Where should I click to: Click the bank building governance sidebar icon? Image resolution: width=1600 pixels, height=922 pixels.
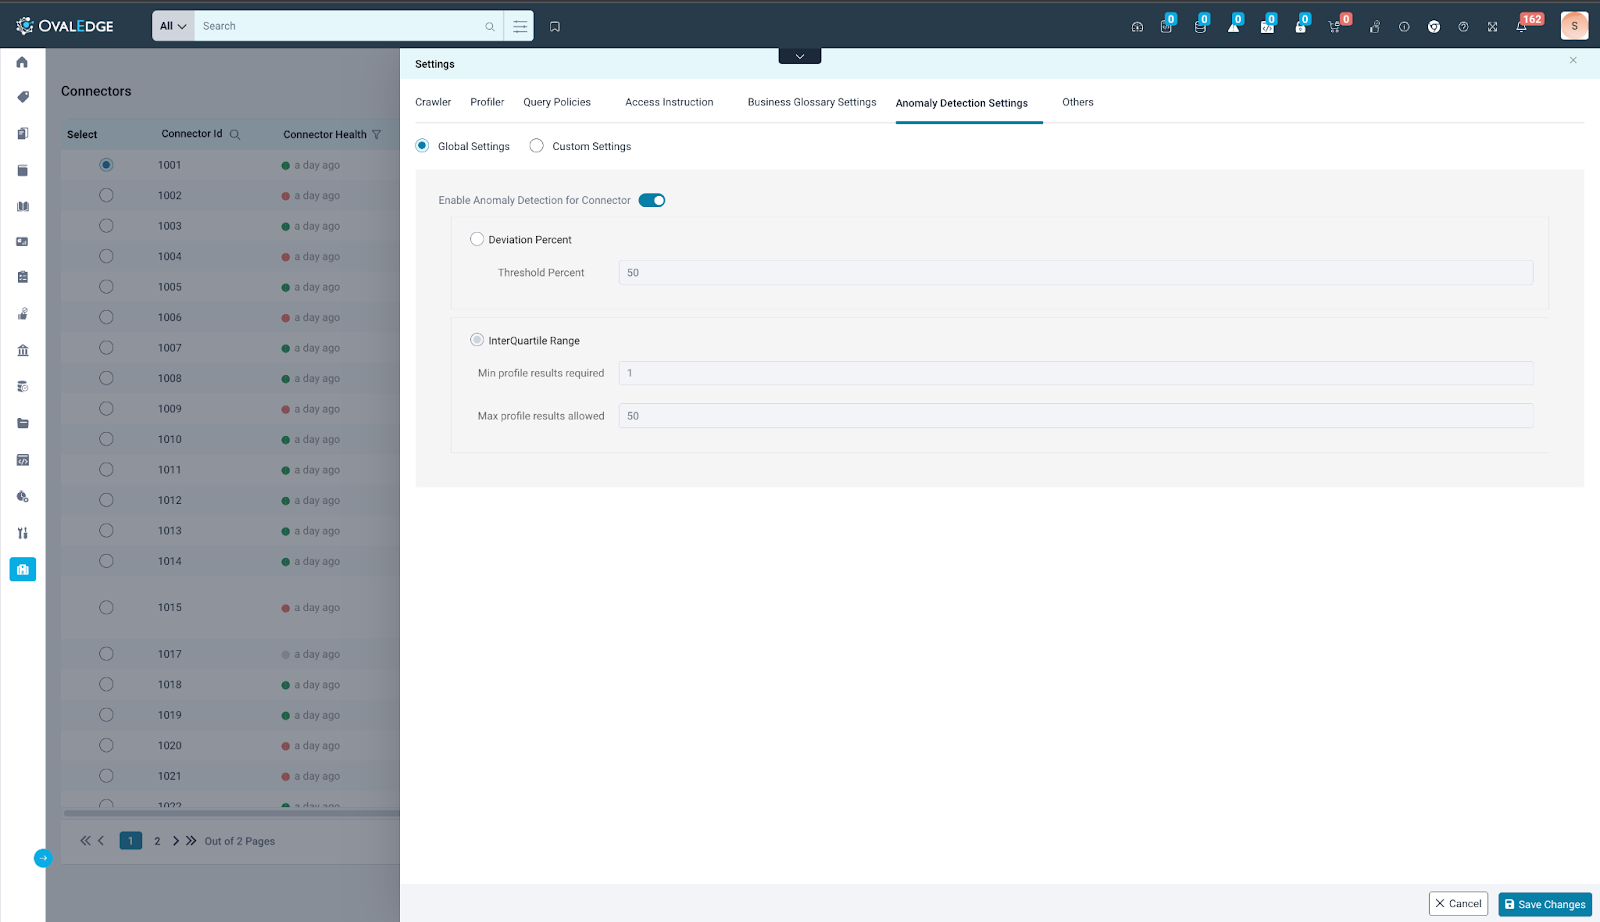click(22, 350)
